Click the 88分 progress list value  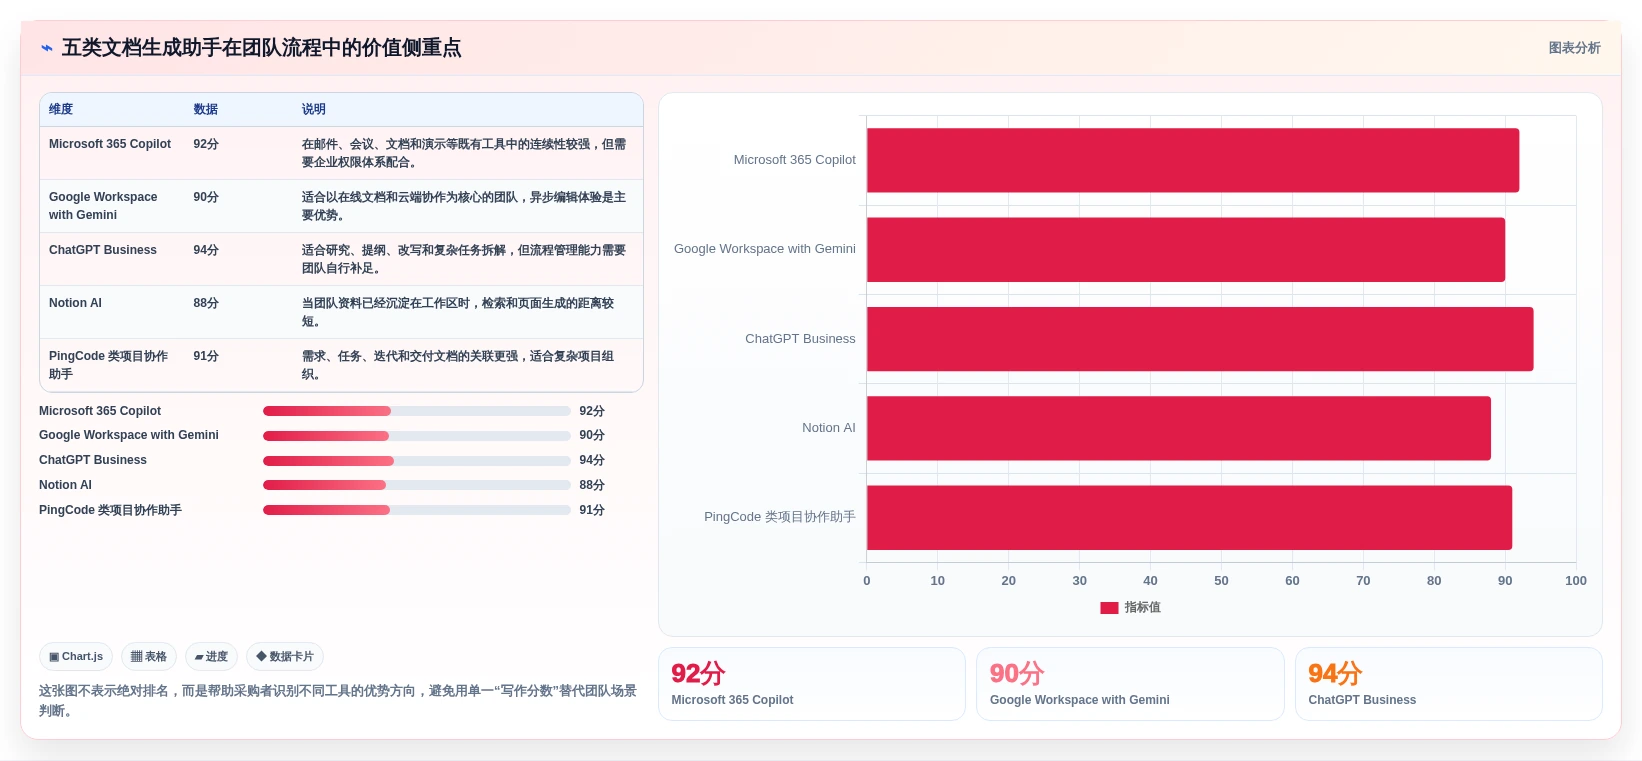[592, 485]
